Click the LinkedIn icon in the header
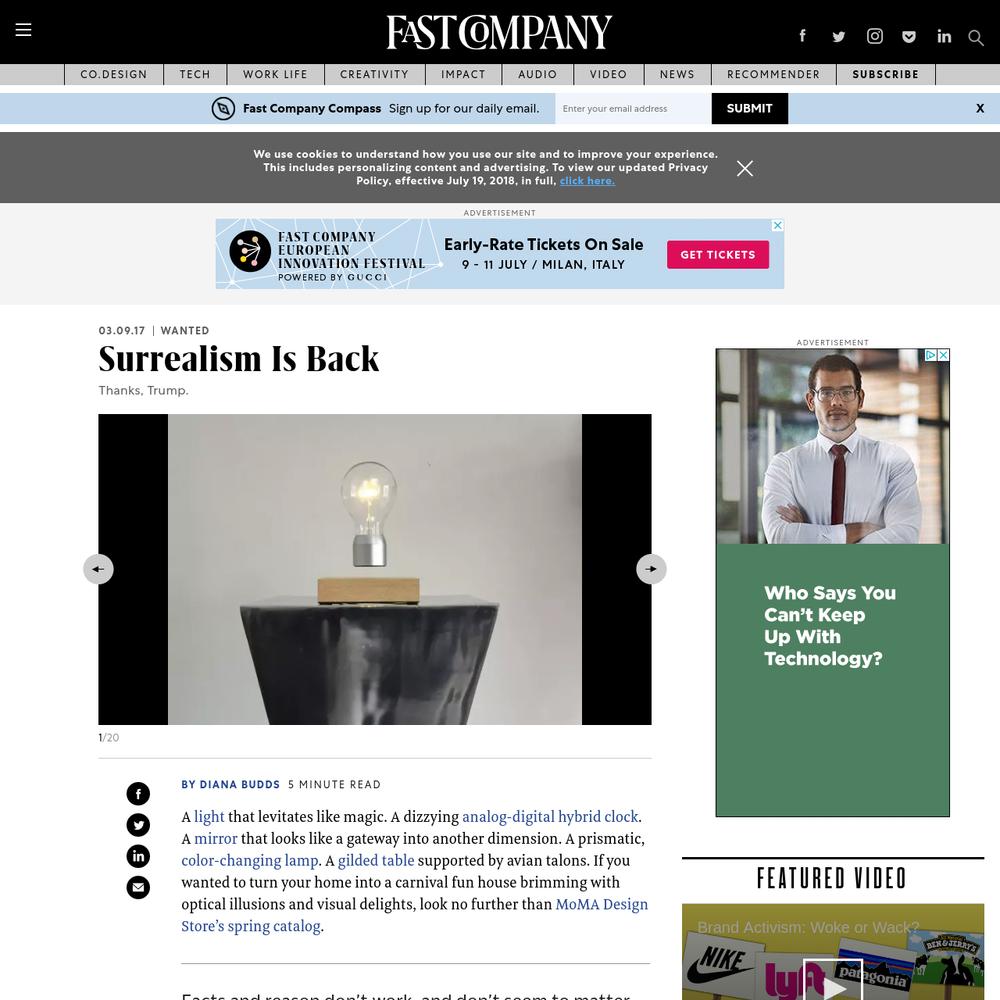The height and width of the screenshot is (1000, 1000). (944, 36)
